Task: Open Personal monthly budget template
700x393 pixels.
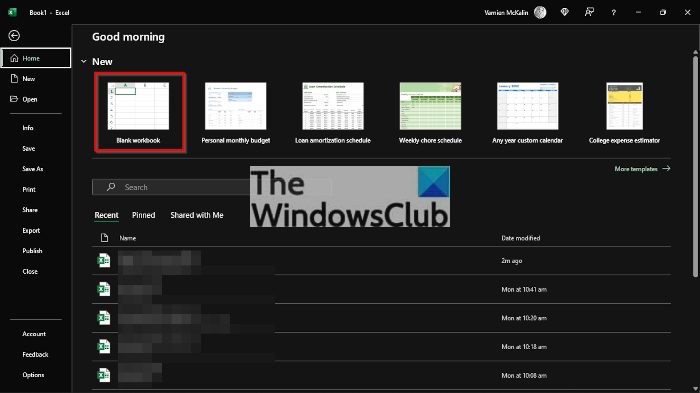Action: tap(236, 113)
